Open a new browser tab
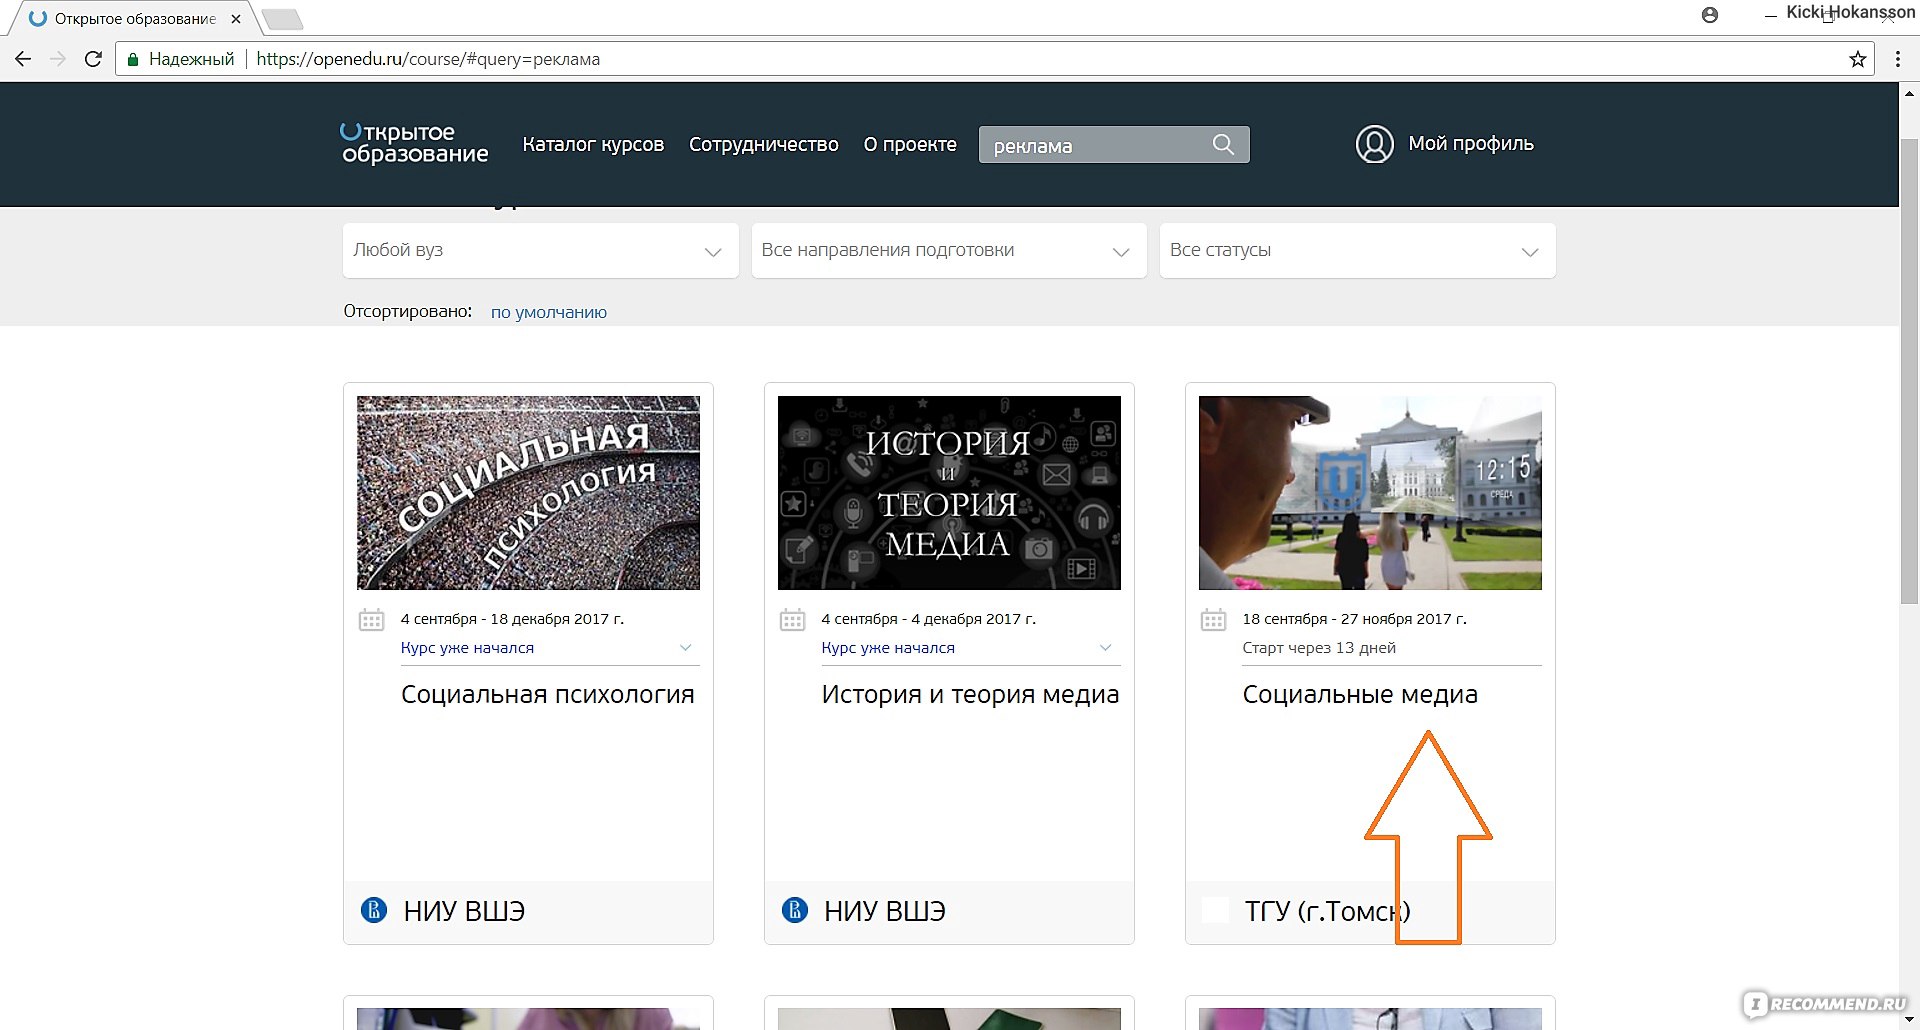Viewport: 1920px width, 1030px height. pyautogui.click(x=282, y=19)
